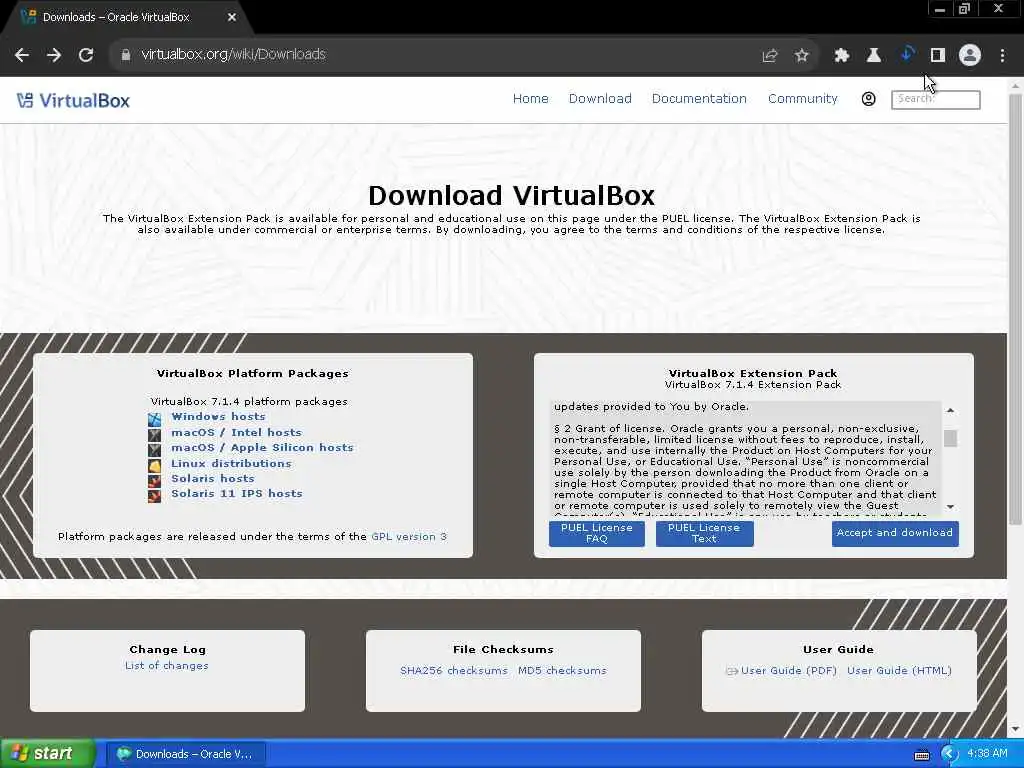Click the site Search input field

coord(935,99)
